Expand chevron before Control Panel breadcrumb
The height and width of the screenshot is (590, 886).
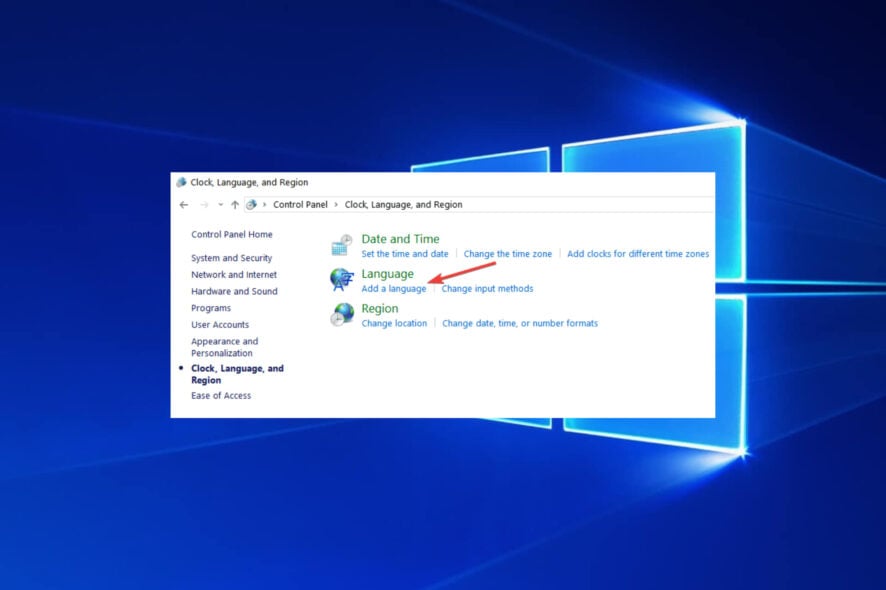[x=264, y=205]
